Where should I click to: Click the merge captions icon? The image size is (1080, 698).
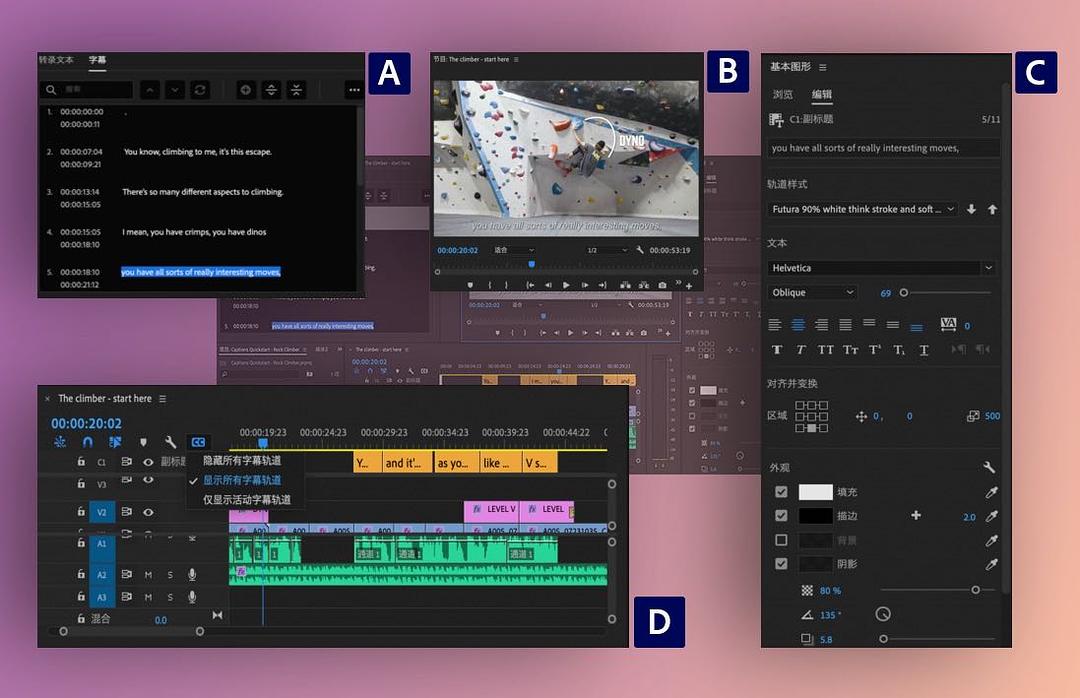pyautogui.click(x=296, y=90)
